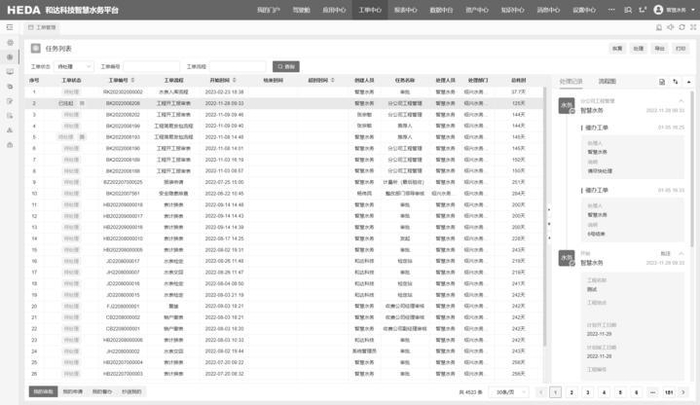
Task: Open 应用中心 in top navigation
Action: pyautogui.click(x=334, y=10)
